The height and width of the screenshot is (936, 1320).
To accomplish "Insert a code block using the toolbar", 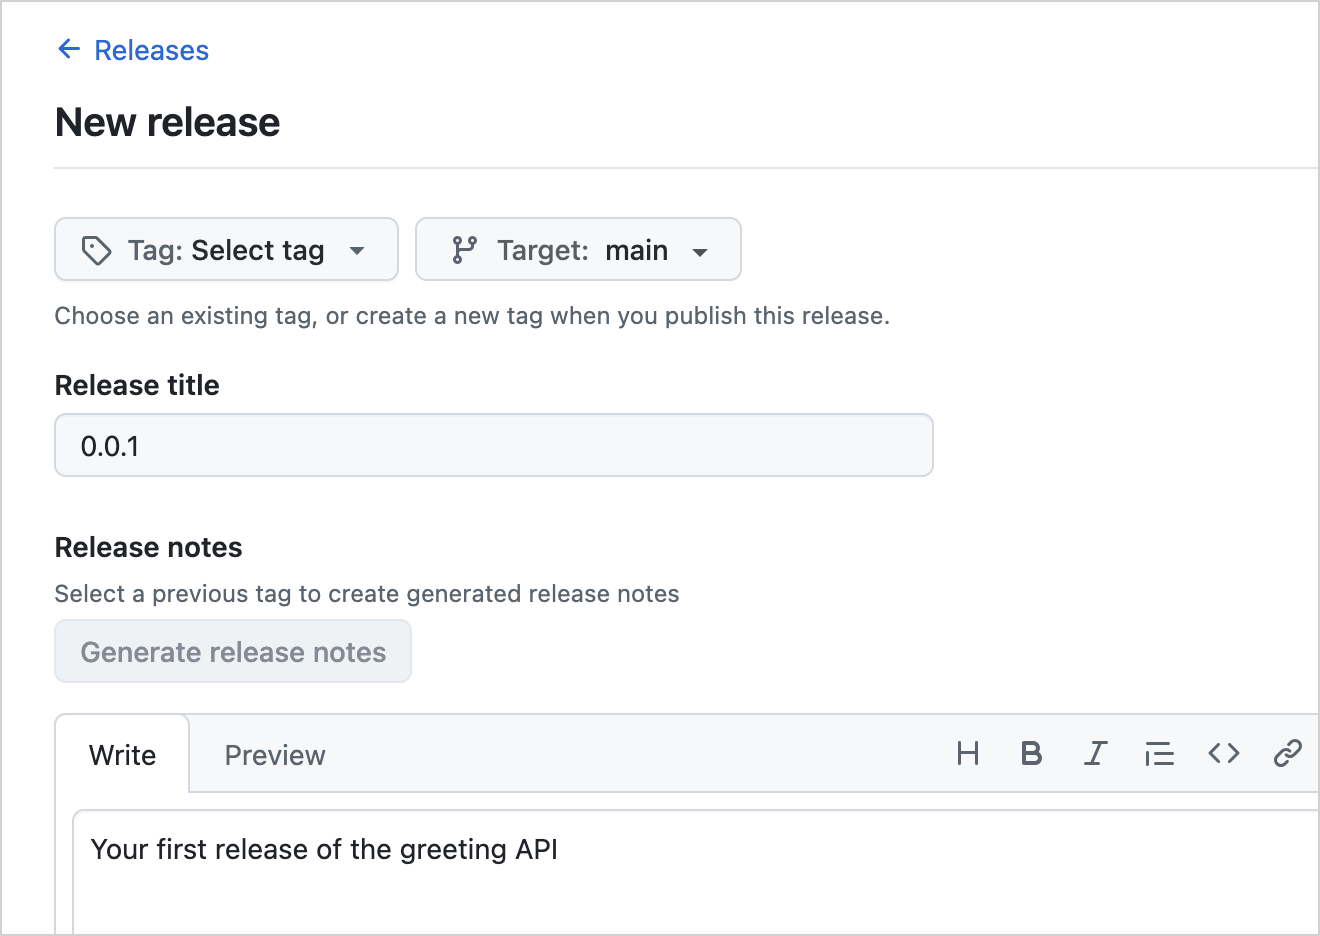I will 1223,754.
